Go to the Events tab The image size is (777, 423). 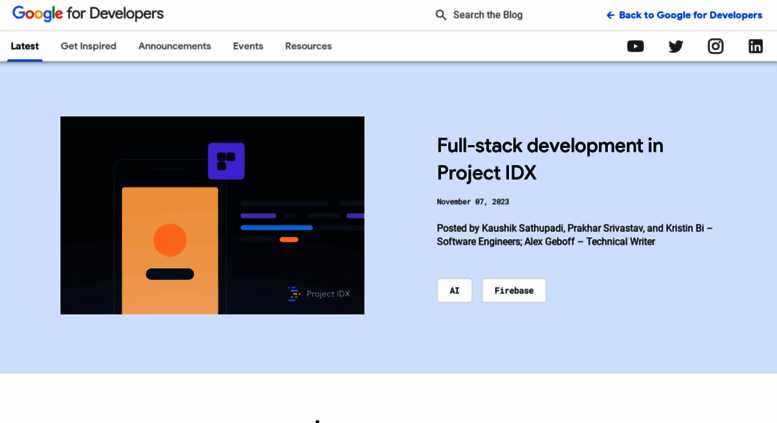[x=248, y=46]
